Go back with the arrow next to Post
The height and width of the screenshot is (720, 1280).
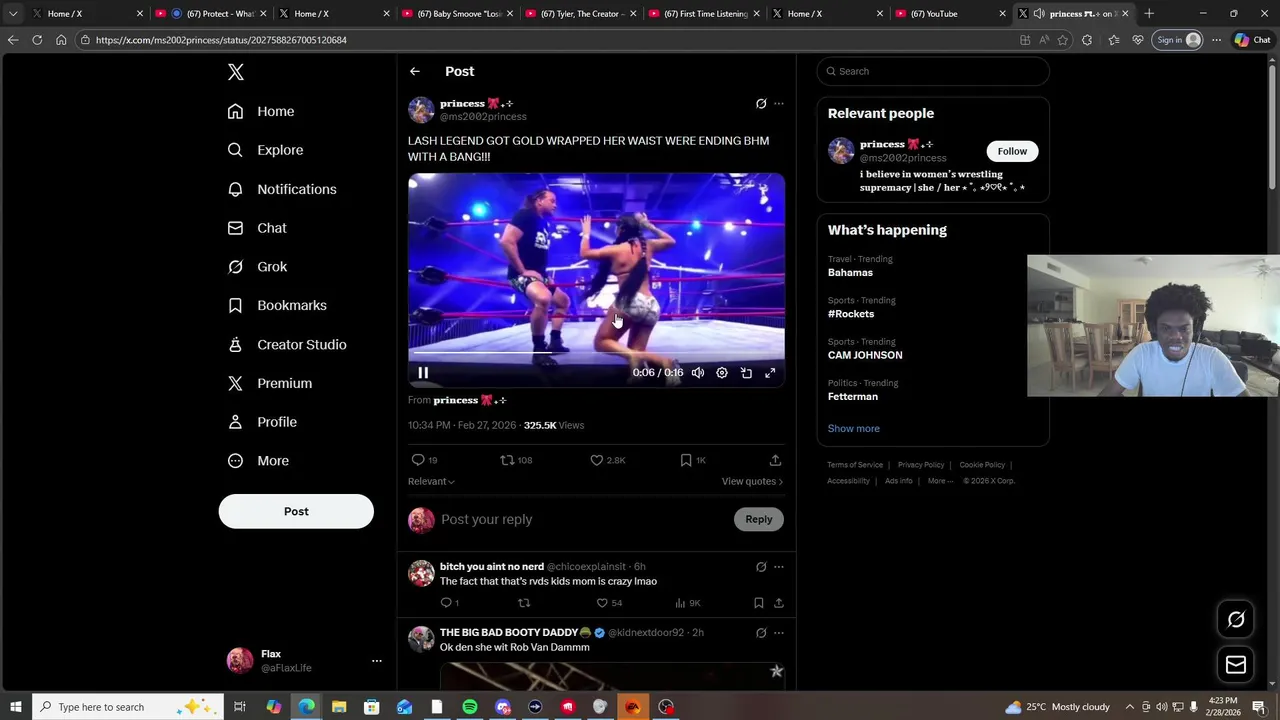415,71
